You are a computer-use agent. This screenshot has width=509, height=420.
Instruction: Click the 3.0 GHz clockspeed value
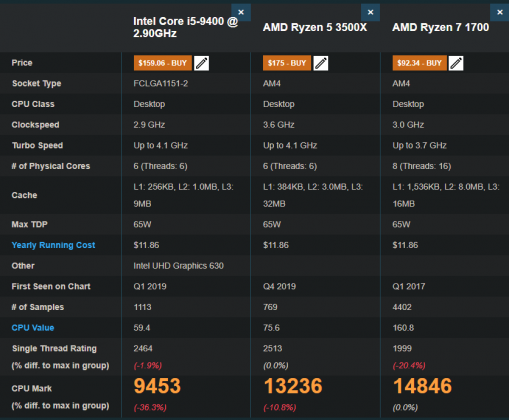[408, 125]
